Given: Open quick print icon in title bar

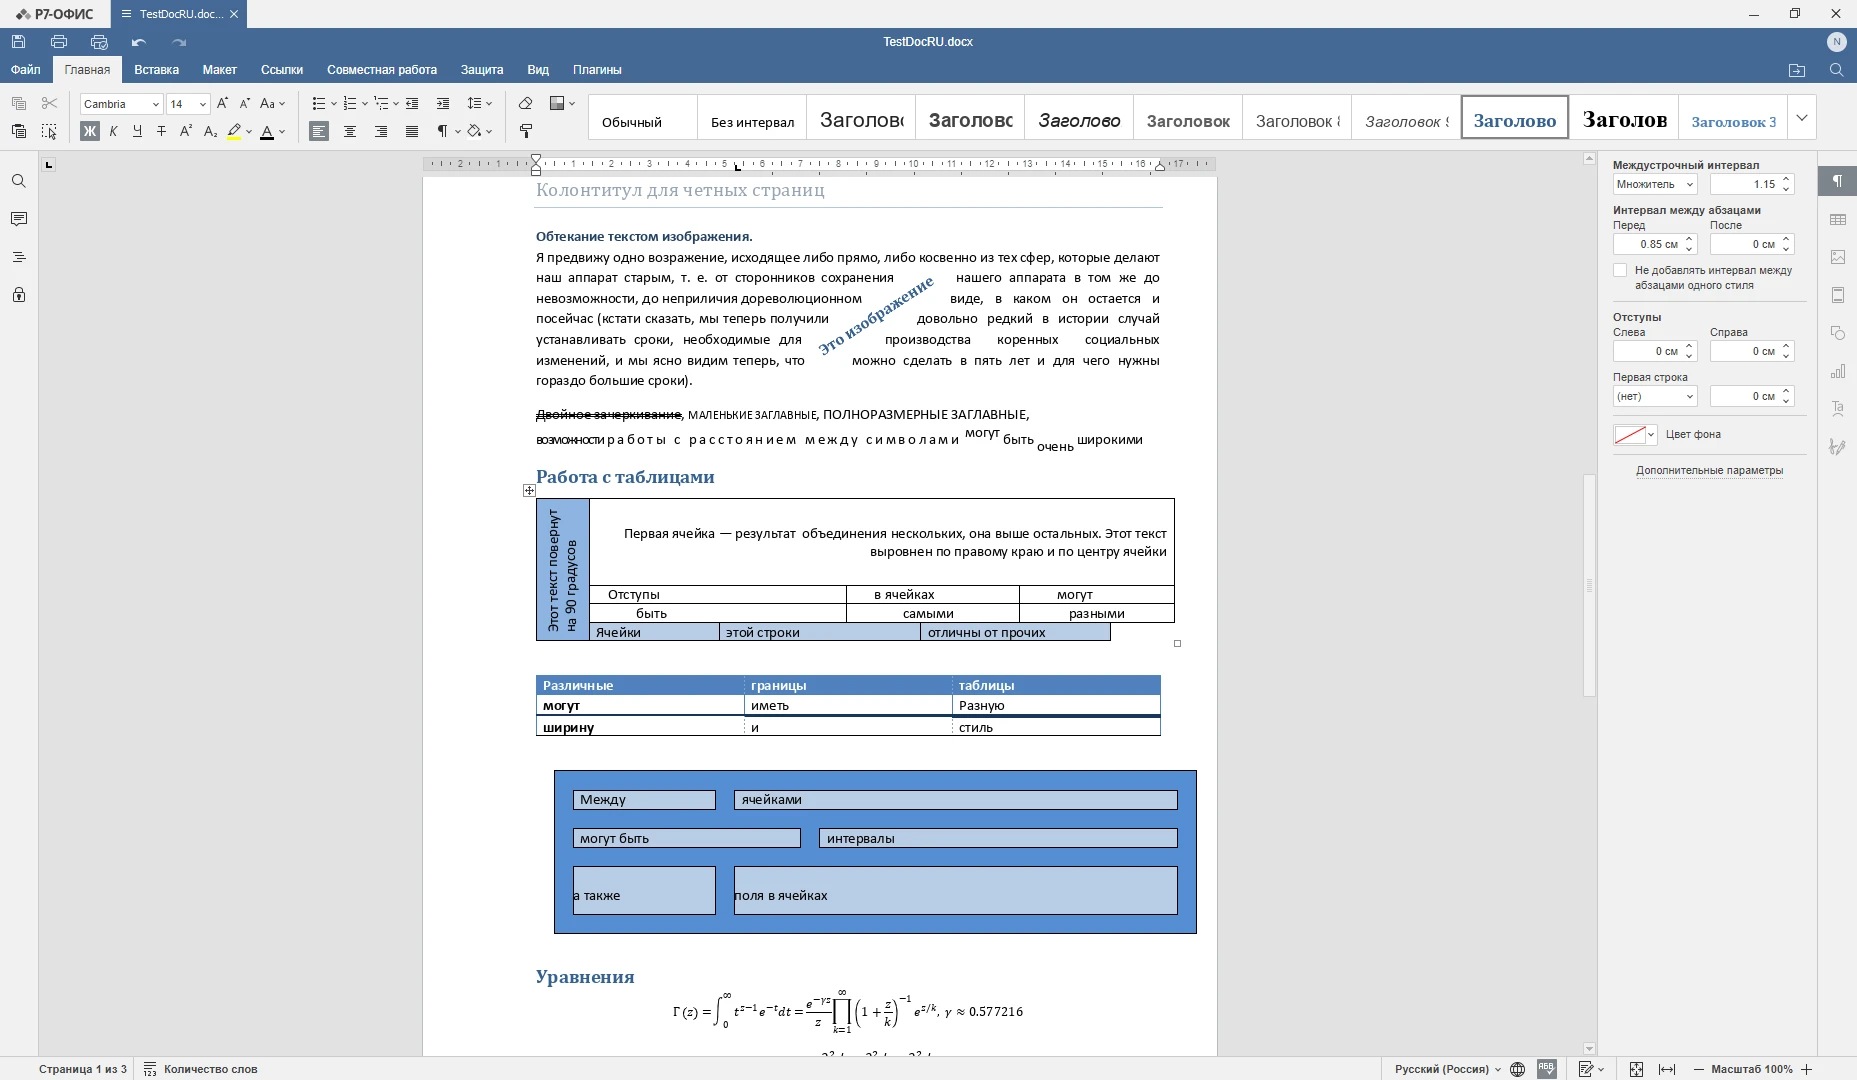Looking at the screenshot, I should click(x=99, y=42).
